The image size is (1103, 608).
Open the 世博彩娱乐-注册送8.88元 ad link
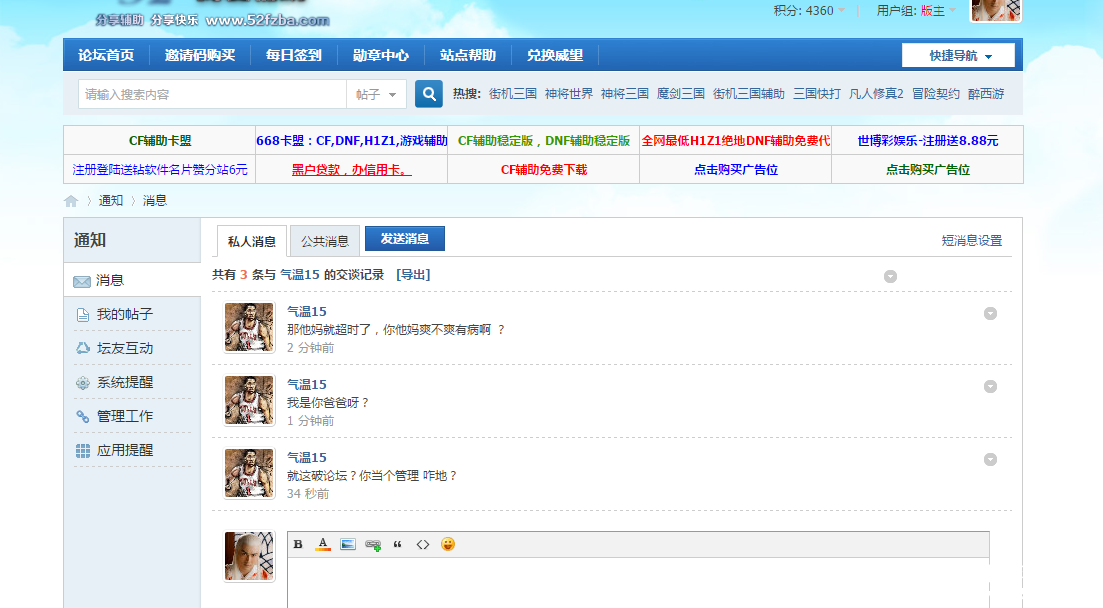point(928,141)
